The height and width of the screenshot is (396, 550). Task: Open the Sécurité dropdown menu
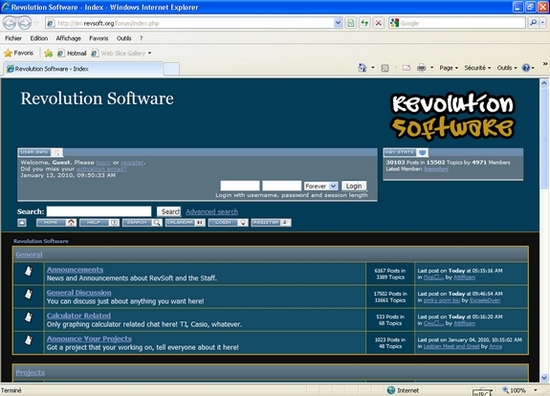pyautogui.click(x=477, y=68)
